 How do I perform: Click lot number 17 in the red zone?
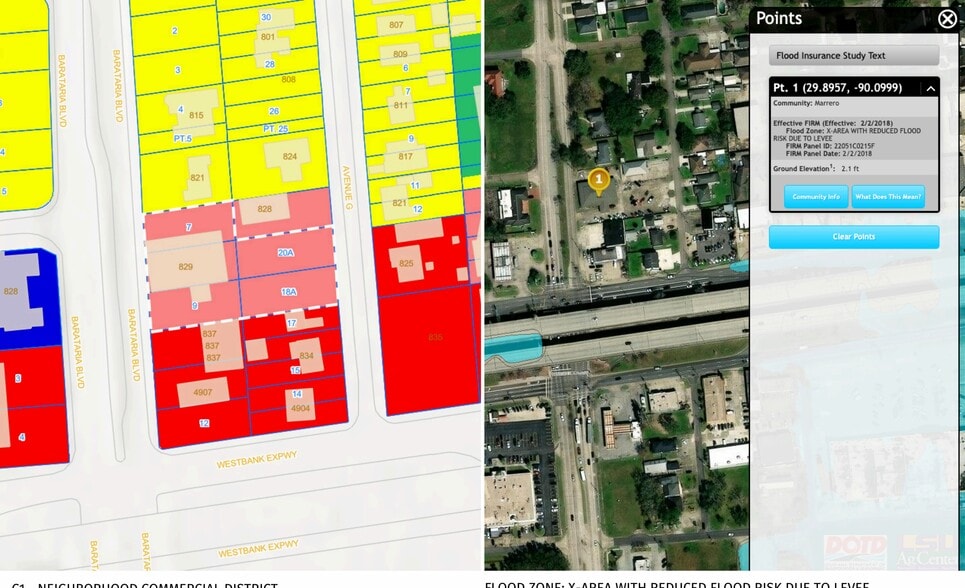click(291, 323)
